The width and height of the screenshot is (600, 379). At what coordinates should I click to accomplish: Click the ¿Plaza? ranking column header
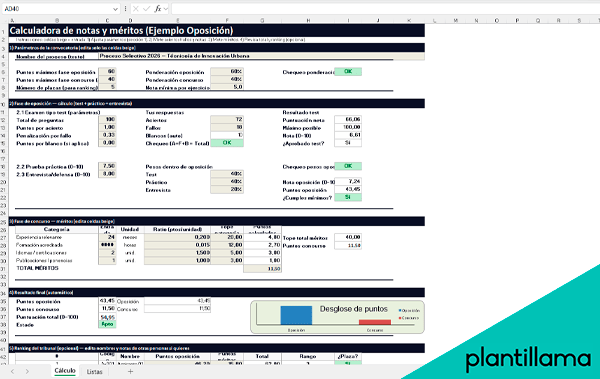(348, 356)
